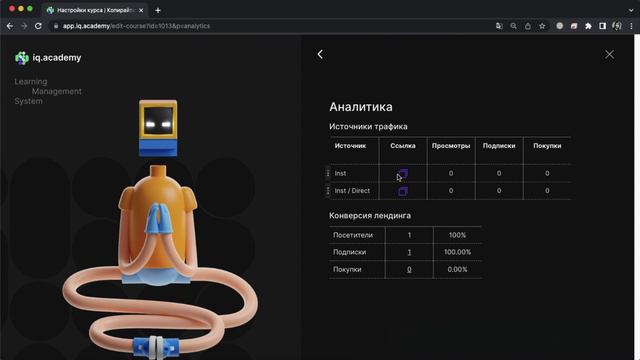
Task: Select the Inst source name
Action: coord(340,173)
